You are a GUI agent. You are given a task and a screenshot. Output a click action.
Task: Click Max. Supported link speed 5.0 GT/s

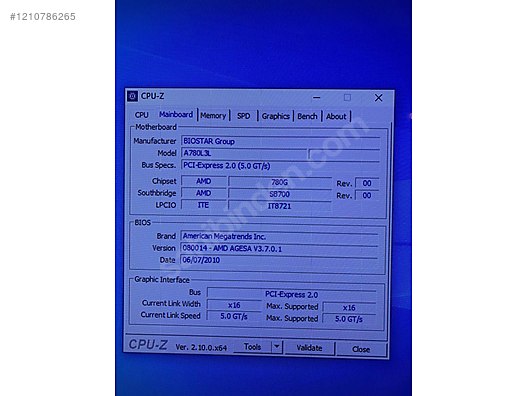[349, 319]
